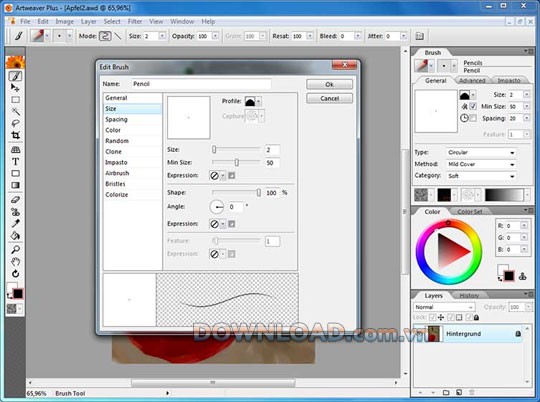Toggle Spacing checkbox next to clock icon

473,118
